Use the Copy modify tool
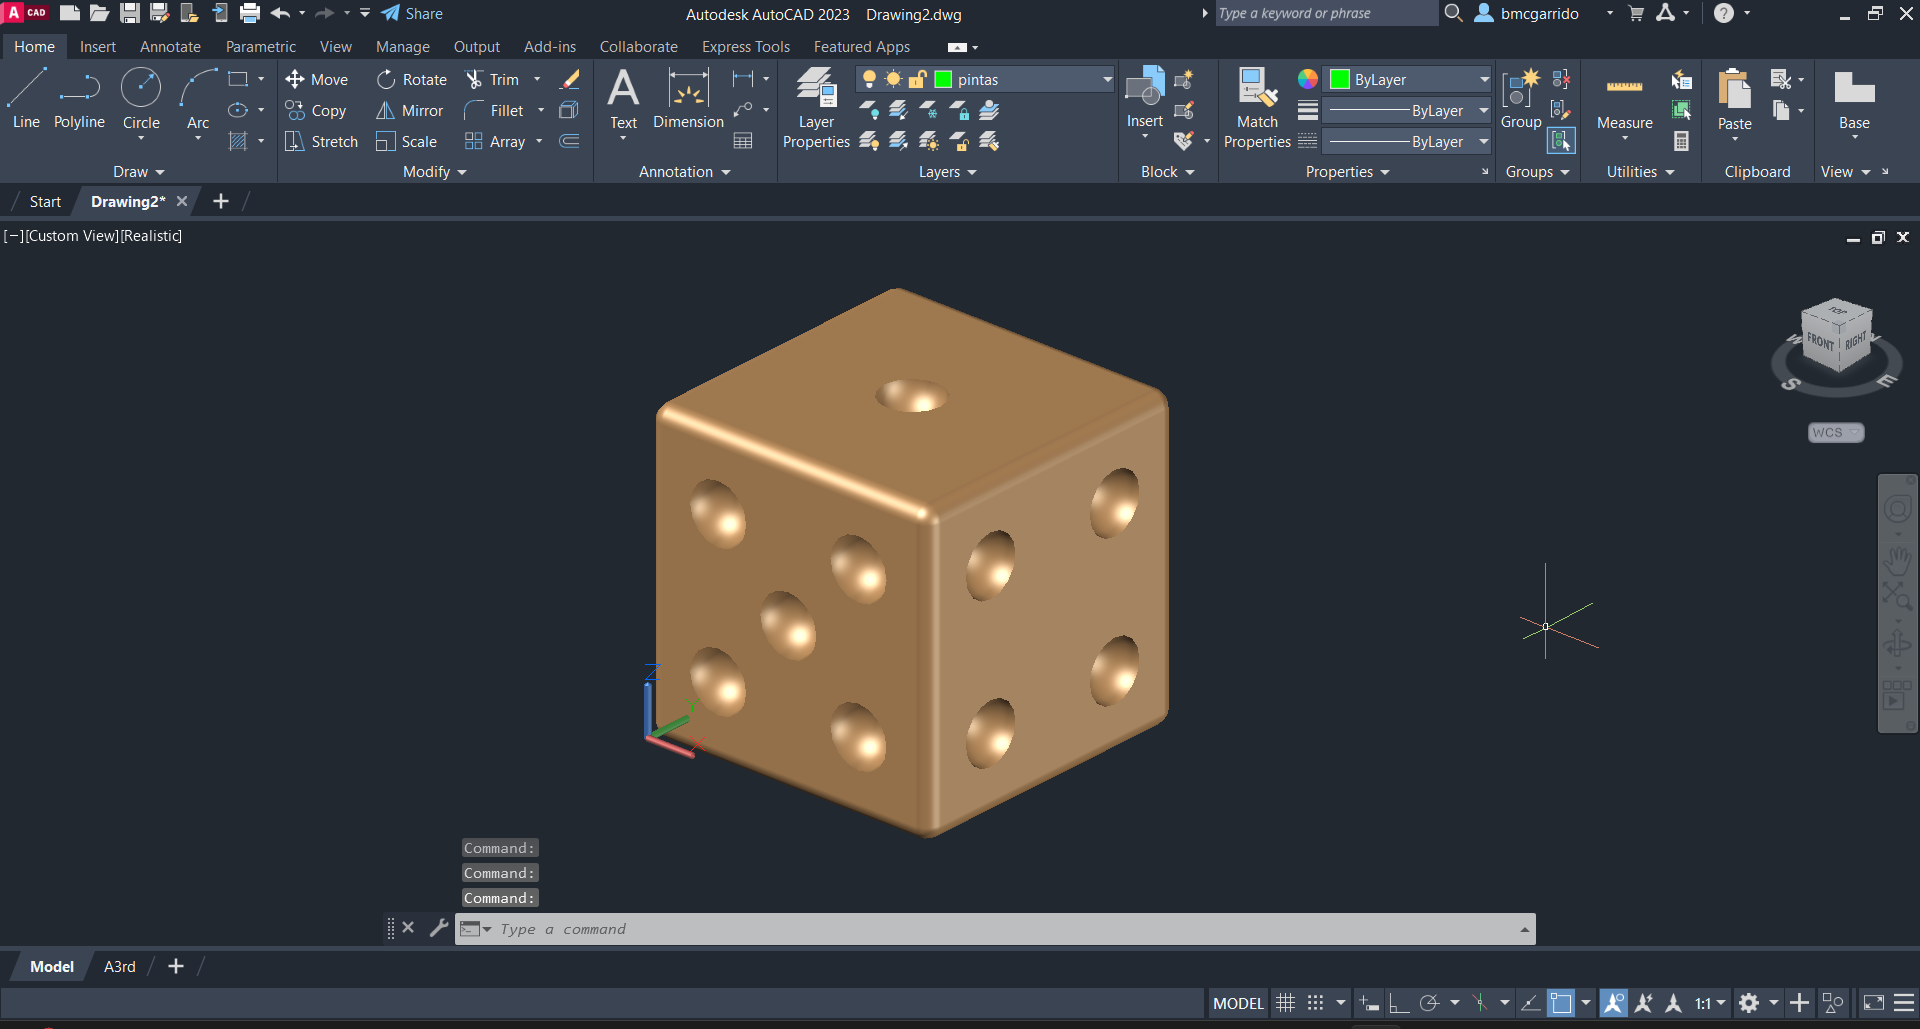 [x=315, y=110]
